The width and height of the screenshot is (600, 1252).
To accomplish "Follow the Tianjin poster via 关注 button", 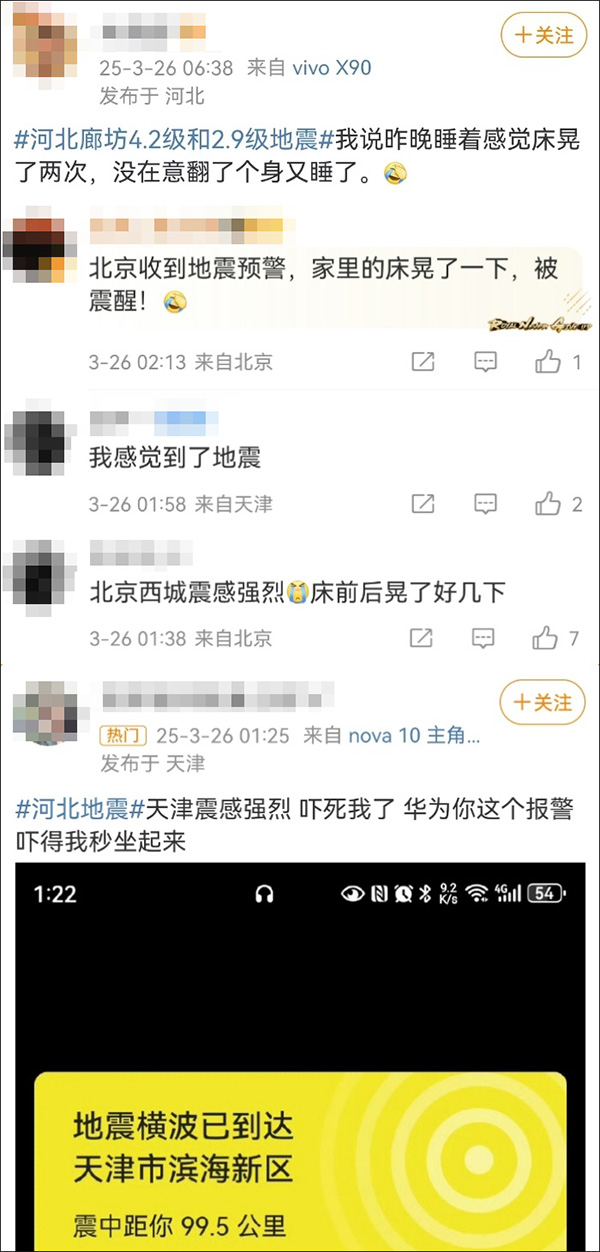I will 543,703.
